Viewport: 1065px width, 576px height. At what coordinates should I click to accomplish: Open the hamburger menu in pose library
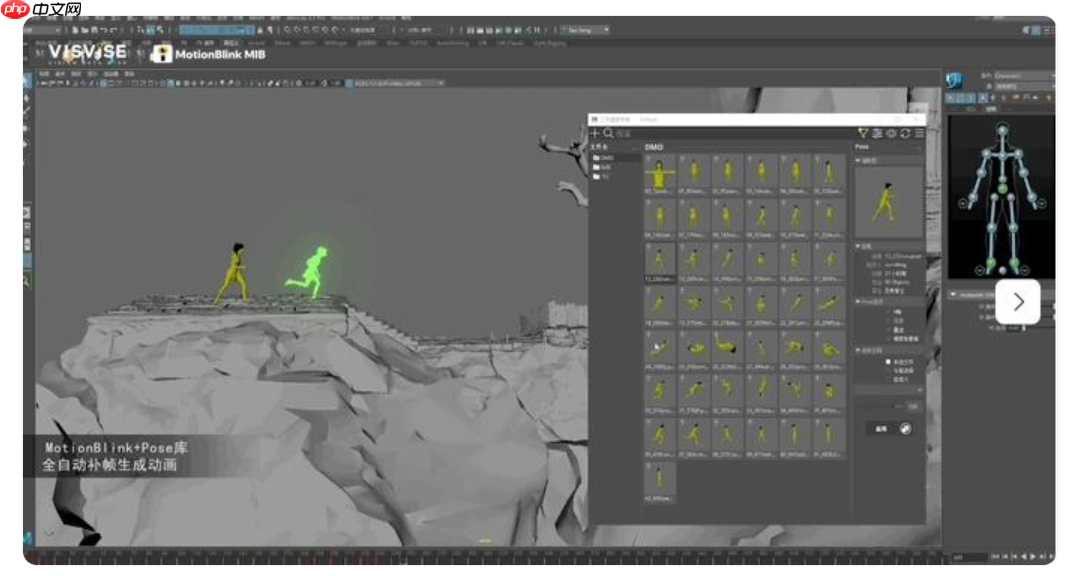tap(919, 133)
